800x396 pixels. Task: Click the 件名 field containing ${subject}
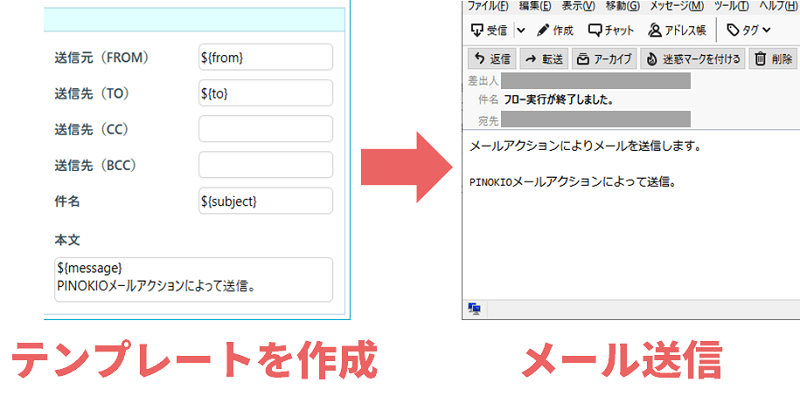coord(265,201)
